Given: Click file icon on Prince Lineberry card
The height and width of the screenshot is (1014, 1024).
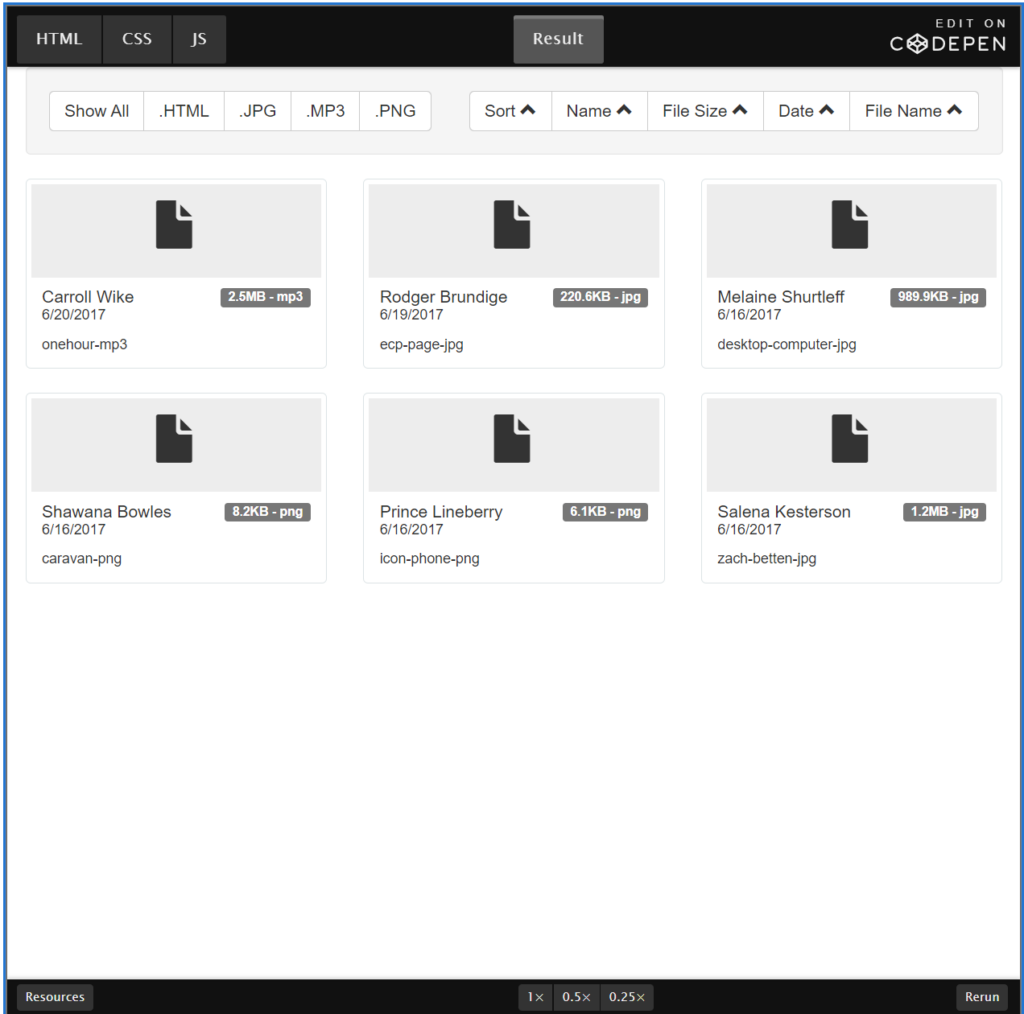Looking at the screenshot, I should pos(512,439).
